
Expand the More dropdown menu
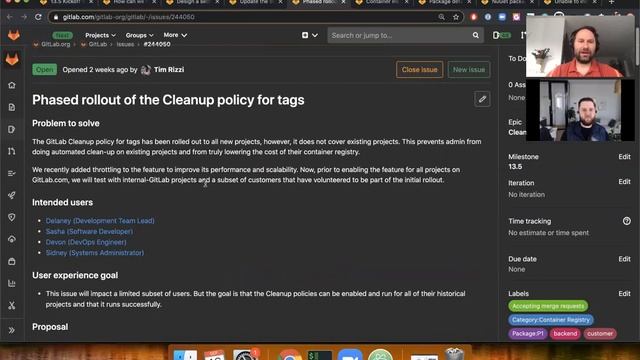(x=175, y=35)
